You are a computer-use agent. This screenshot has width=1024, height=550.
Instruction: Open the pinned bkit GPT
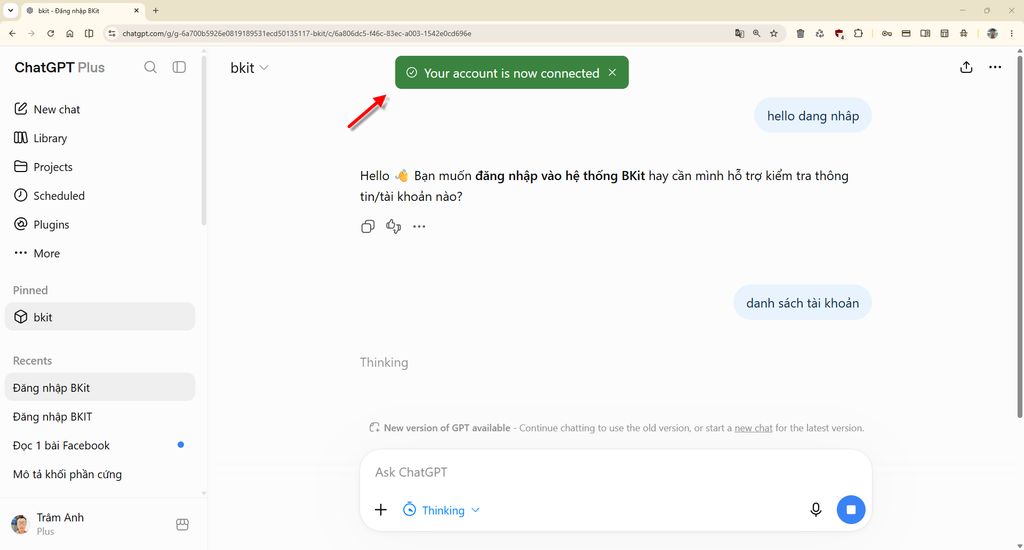(x=100, y=317)
